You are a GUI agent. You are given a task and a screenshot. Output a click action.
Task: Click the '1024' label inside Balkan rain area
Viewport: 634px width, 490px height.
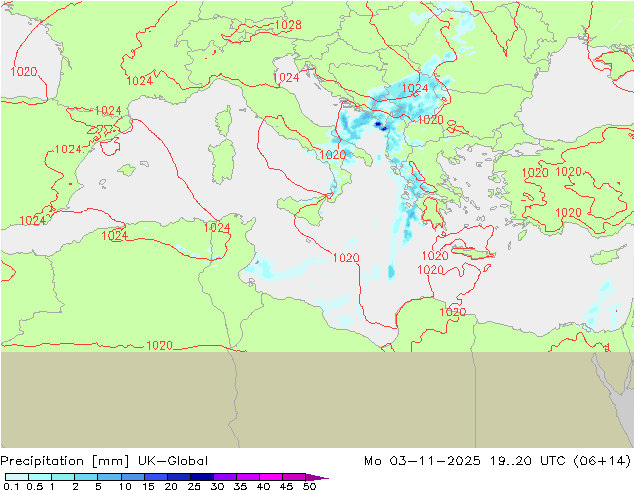click(x=415, y=88)
